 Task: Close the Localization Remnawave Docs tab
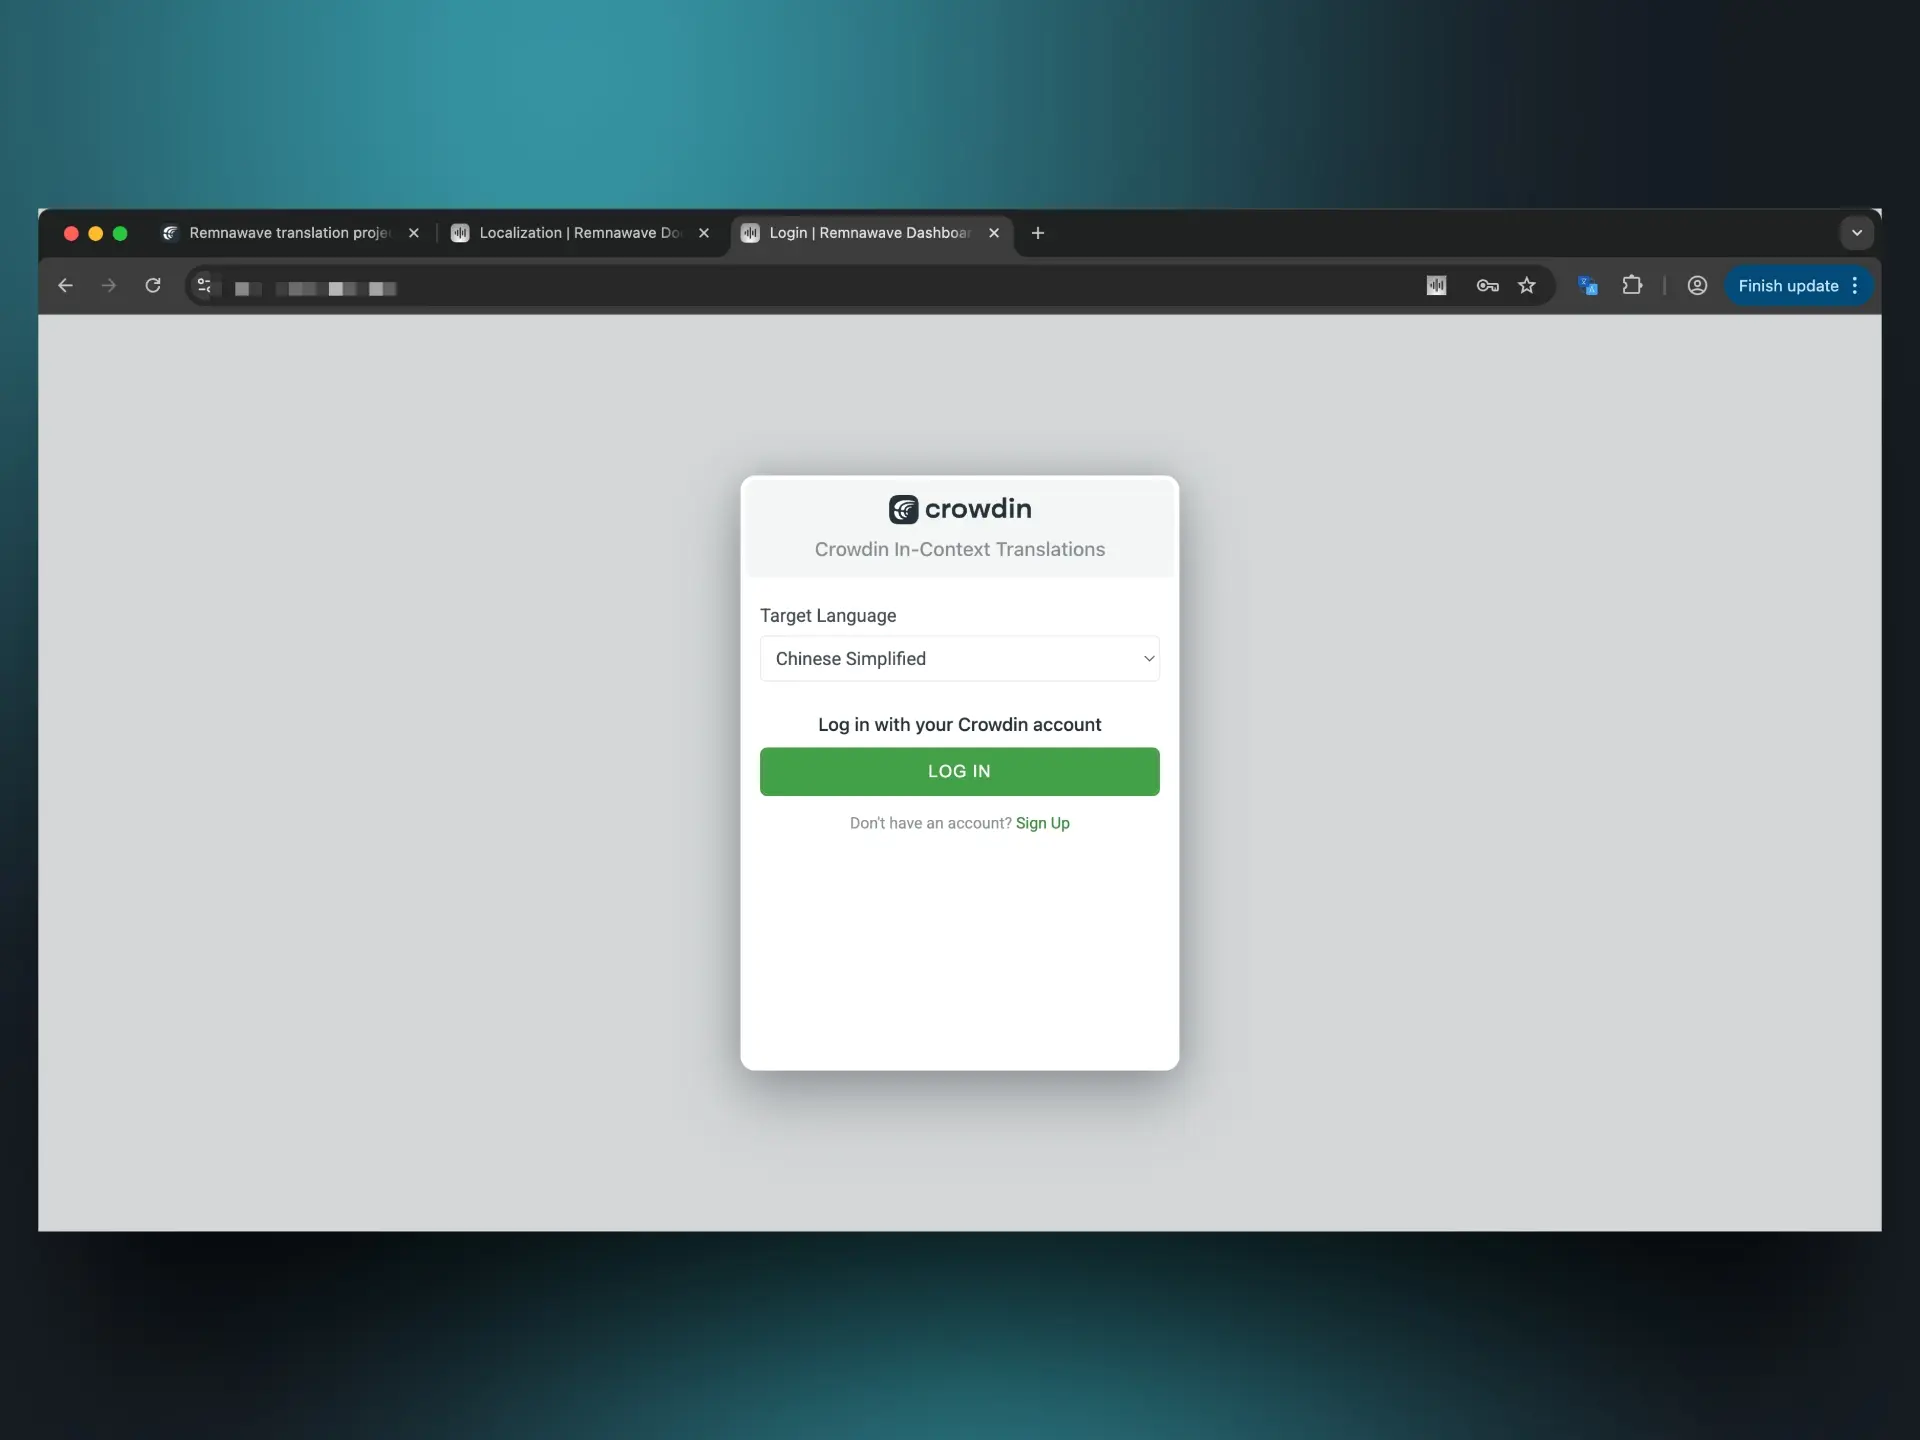(704, 233)
